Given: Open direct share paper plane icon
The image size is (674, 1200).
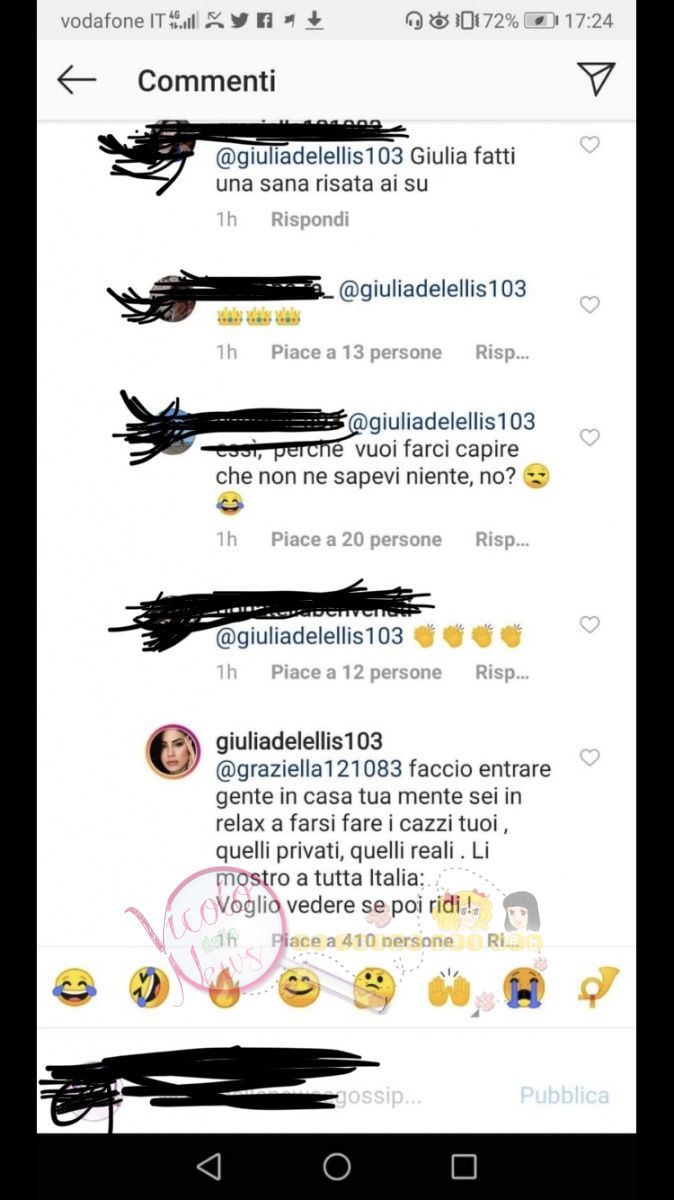Looking at the screenshot, I should (596, 79).
